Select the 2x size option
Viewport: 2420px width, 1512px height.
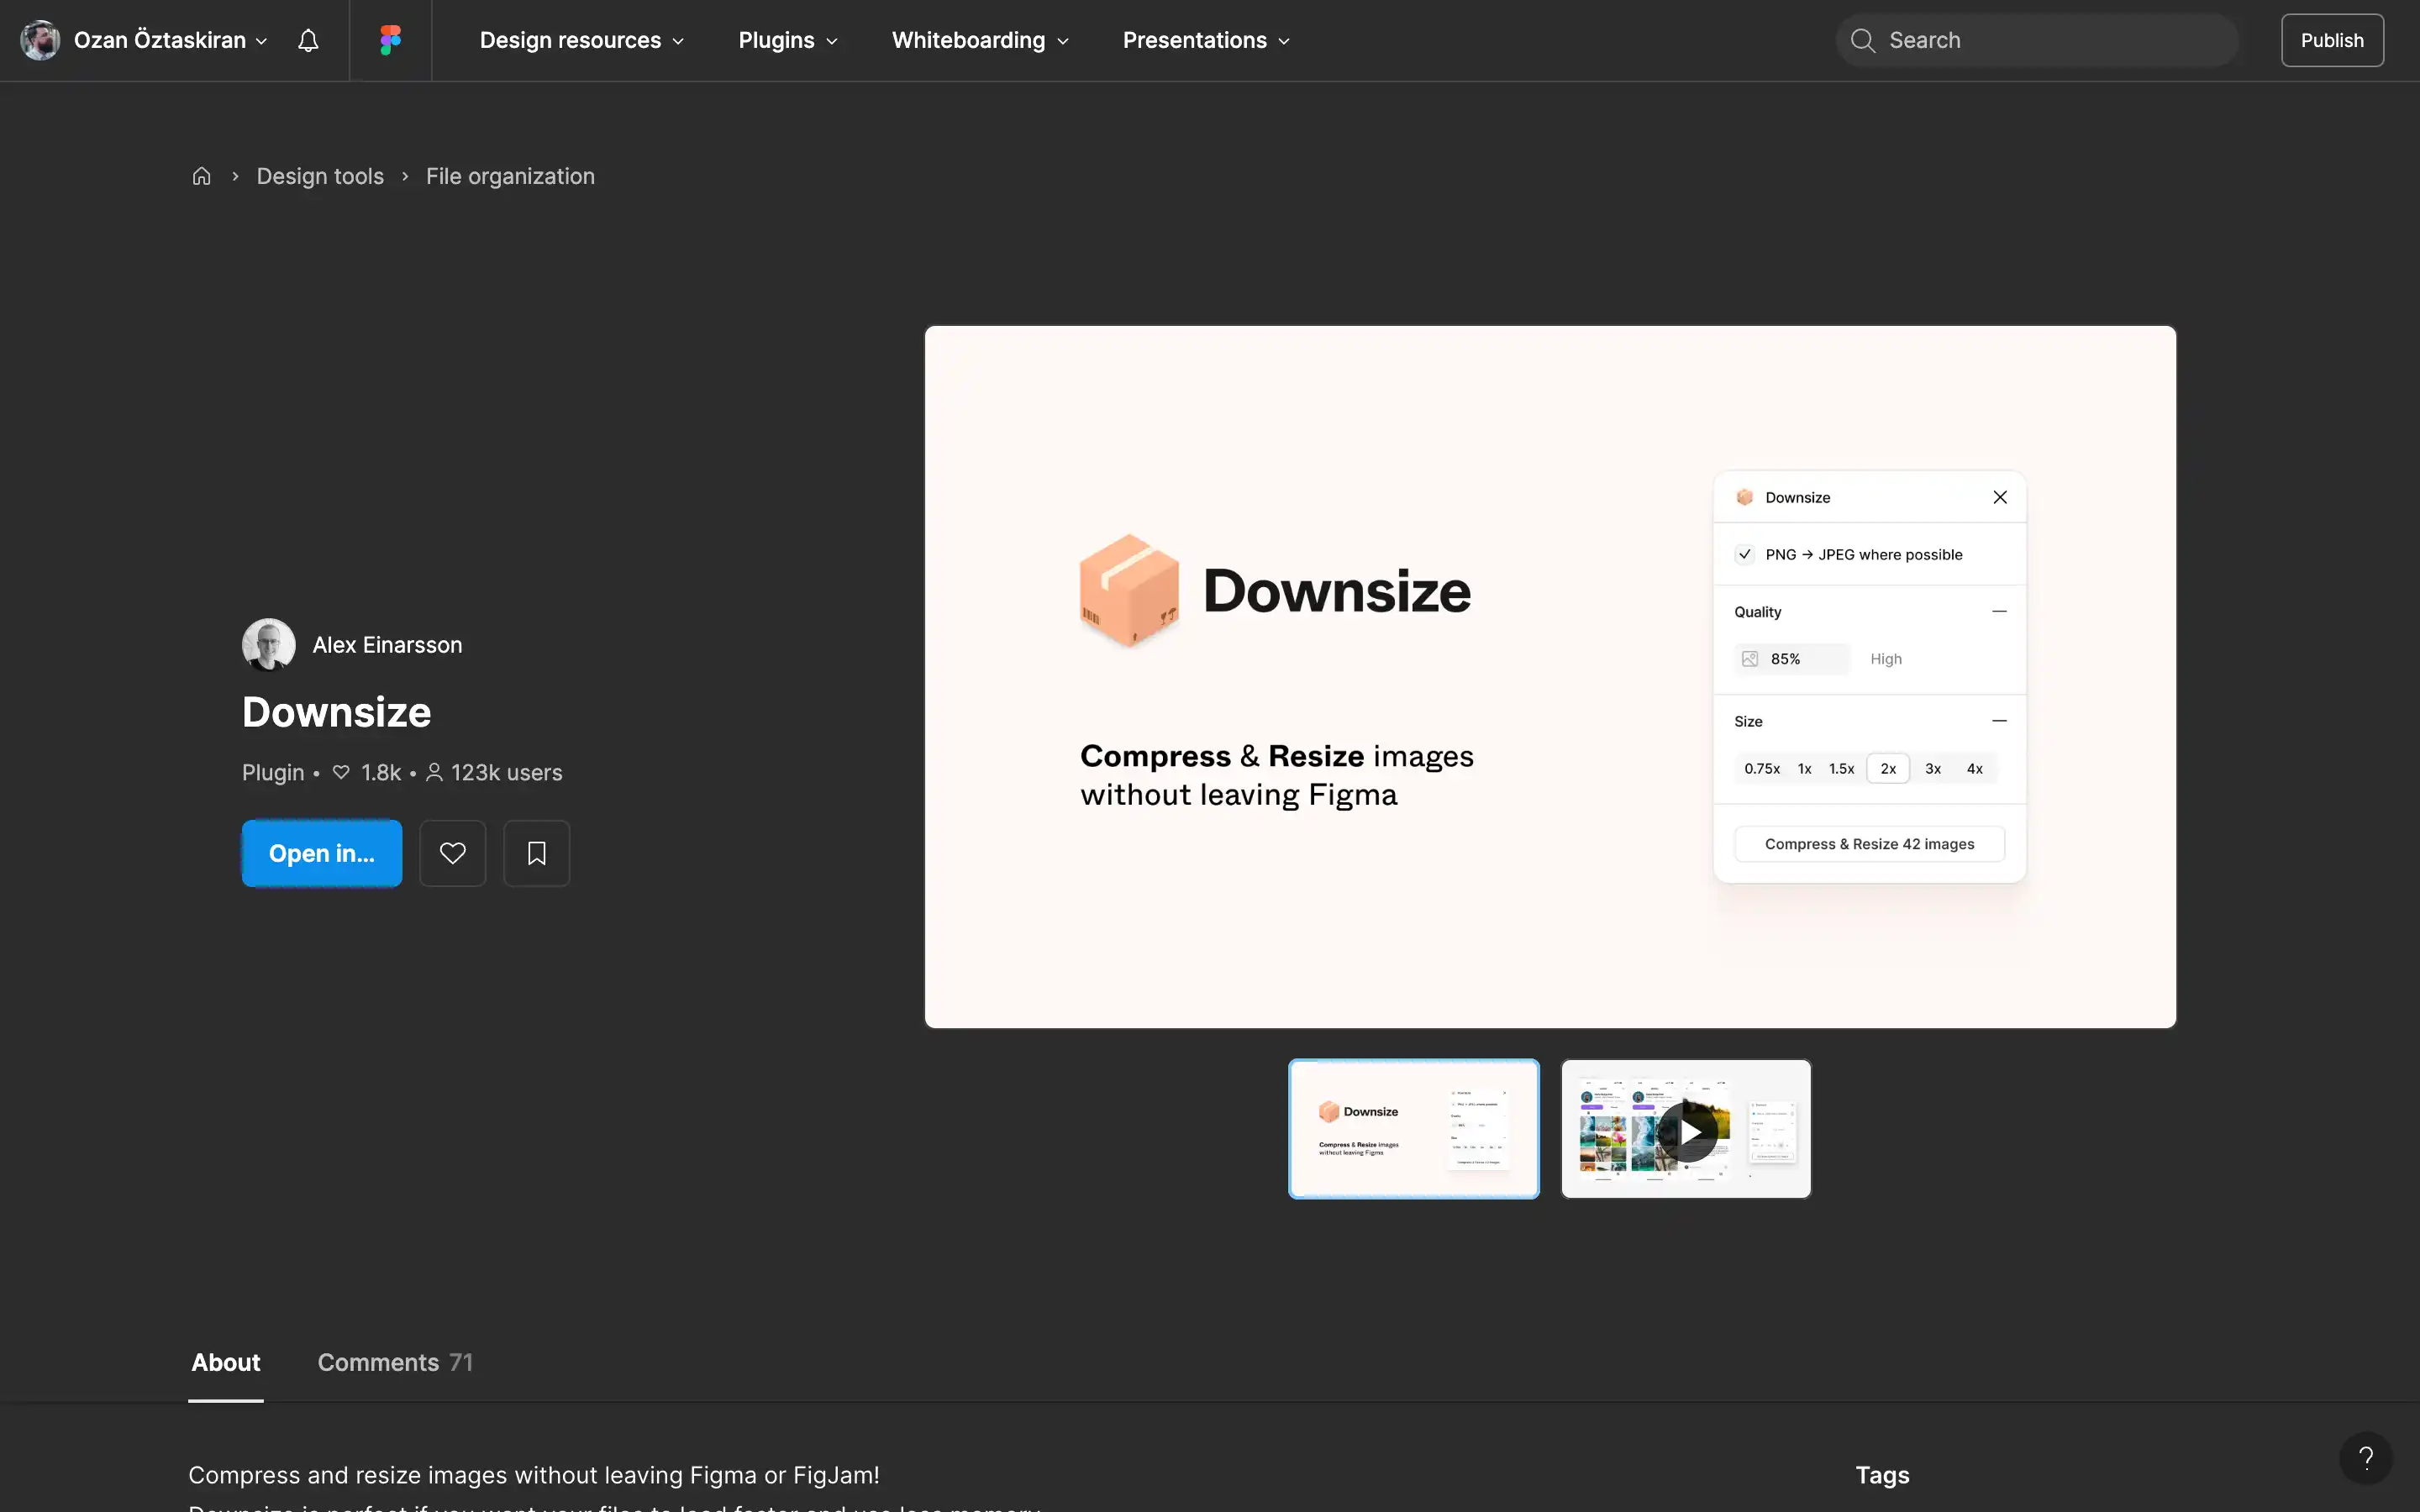point(1887,768)
